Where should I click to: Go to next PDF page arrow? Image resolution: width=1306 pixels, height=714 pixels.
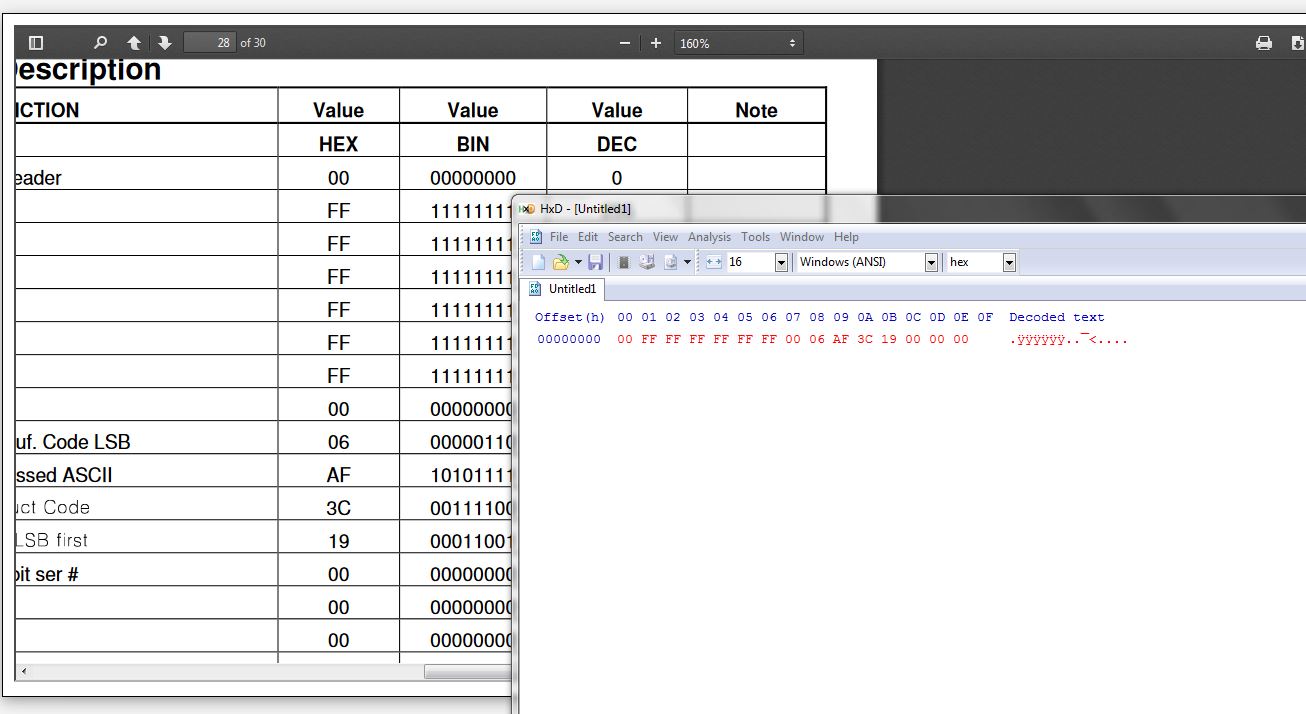pos(165,43)
